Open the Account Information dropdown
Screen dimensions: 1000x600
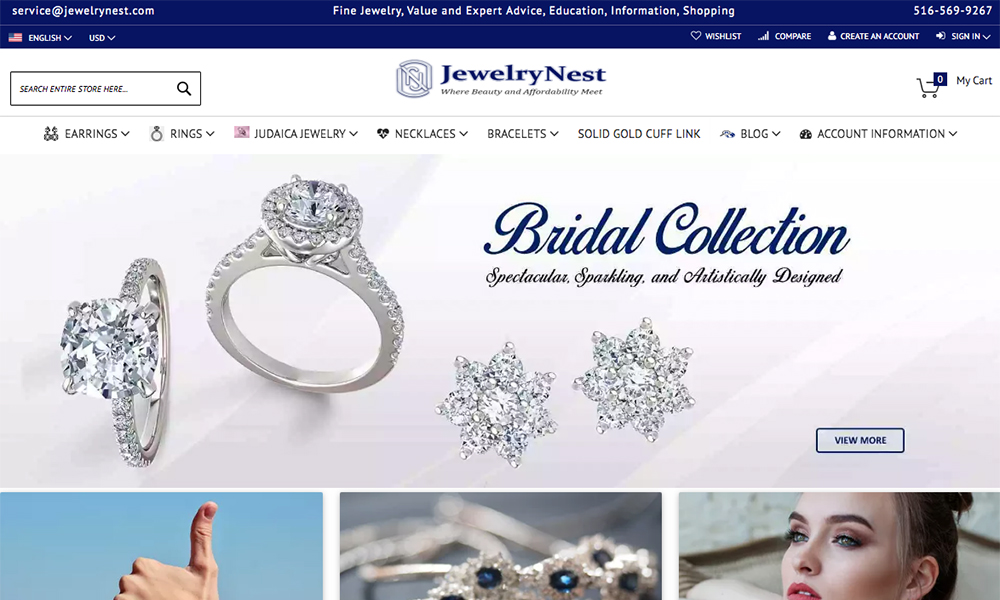pyautogui.click(x=878, y=133)
